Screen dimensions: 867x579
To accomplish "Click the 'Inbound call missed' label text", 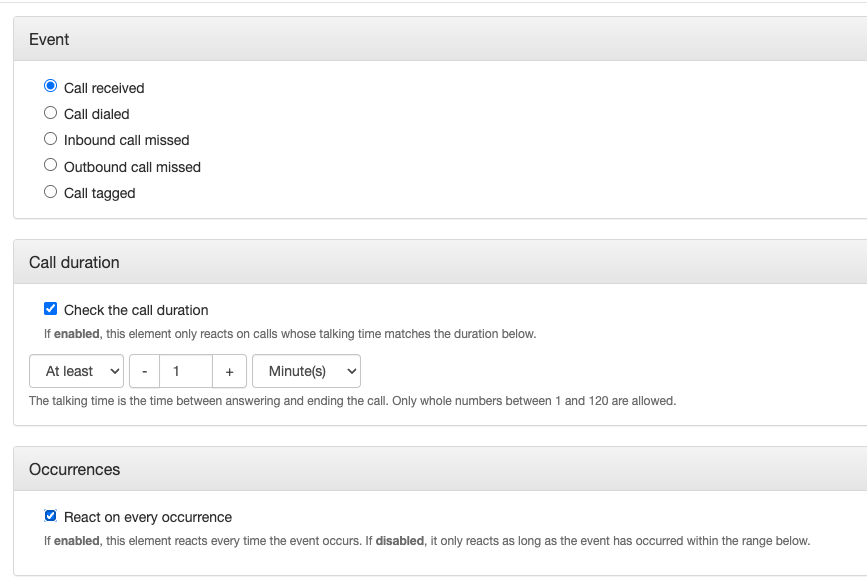I will click(x=127, y=140).
